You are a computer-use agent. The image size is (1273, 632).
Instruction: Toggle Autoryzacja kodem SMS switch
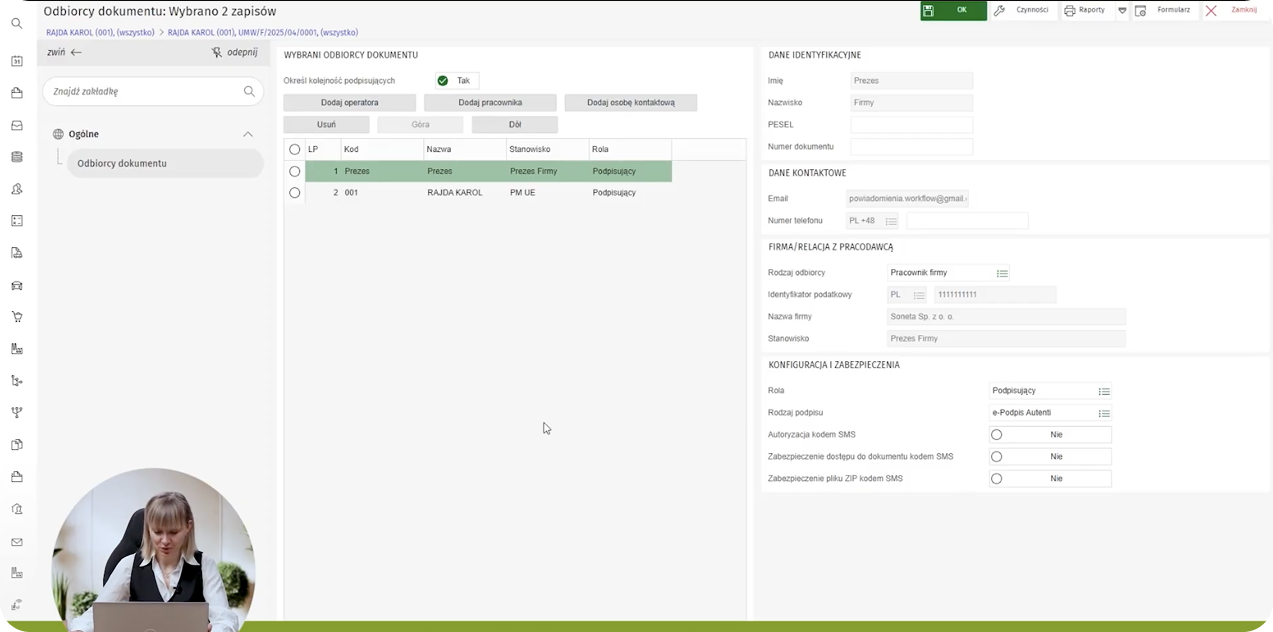1050,435
